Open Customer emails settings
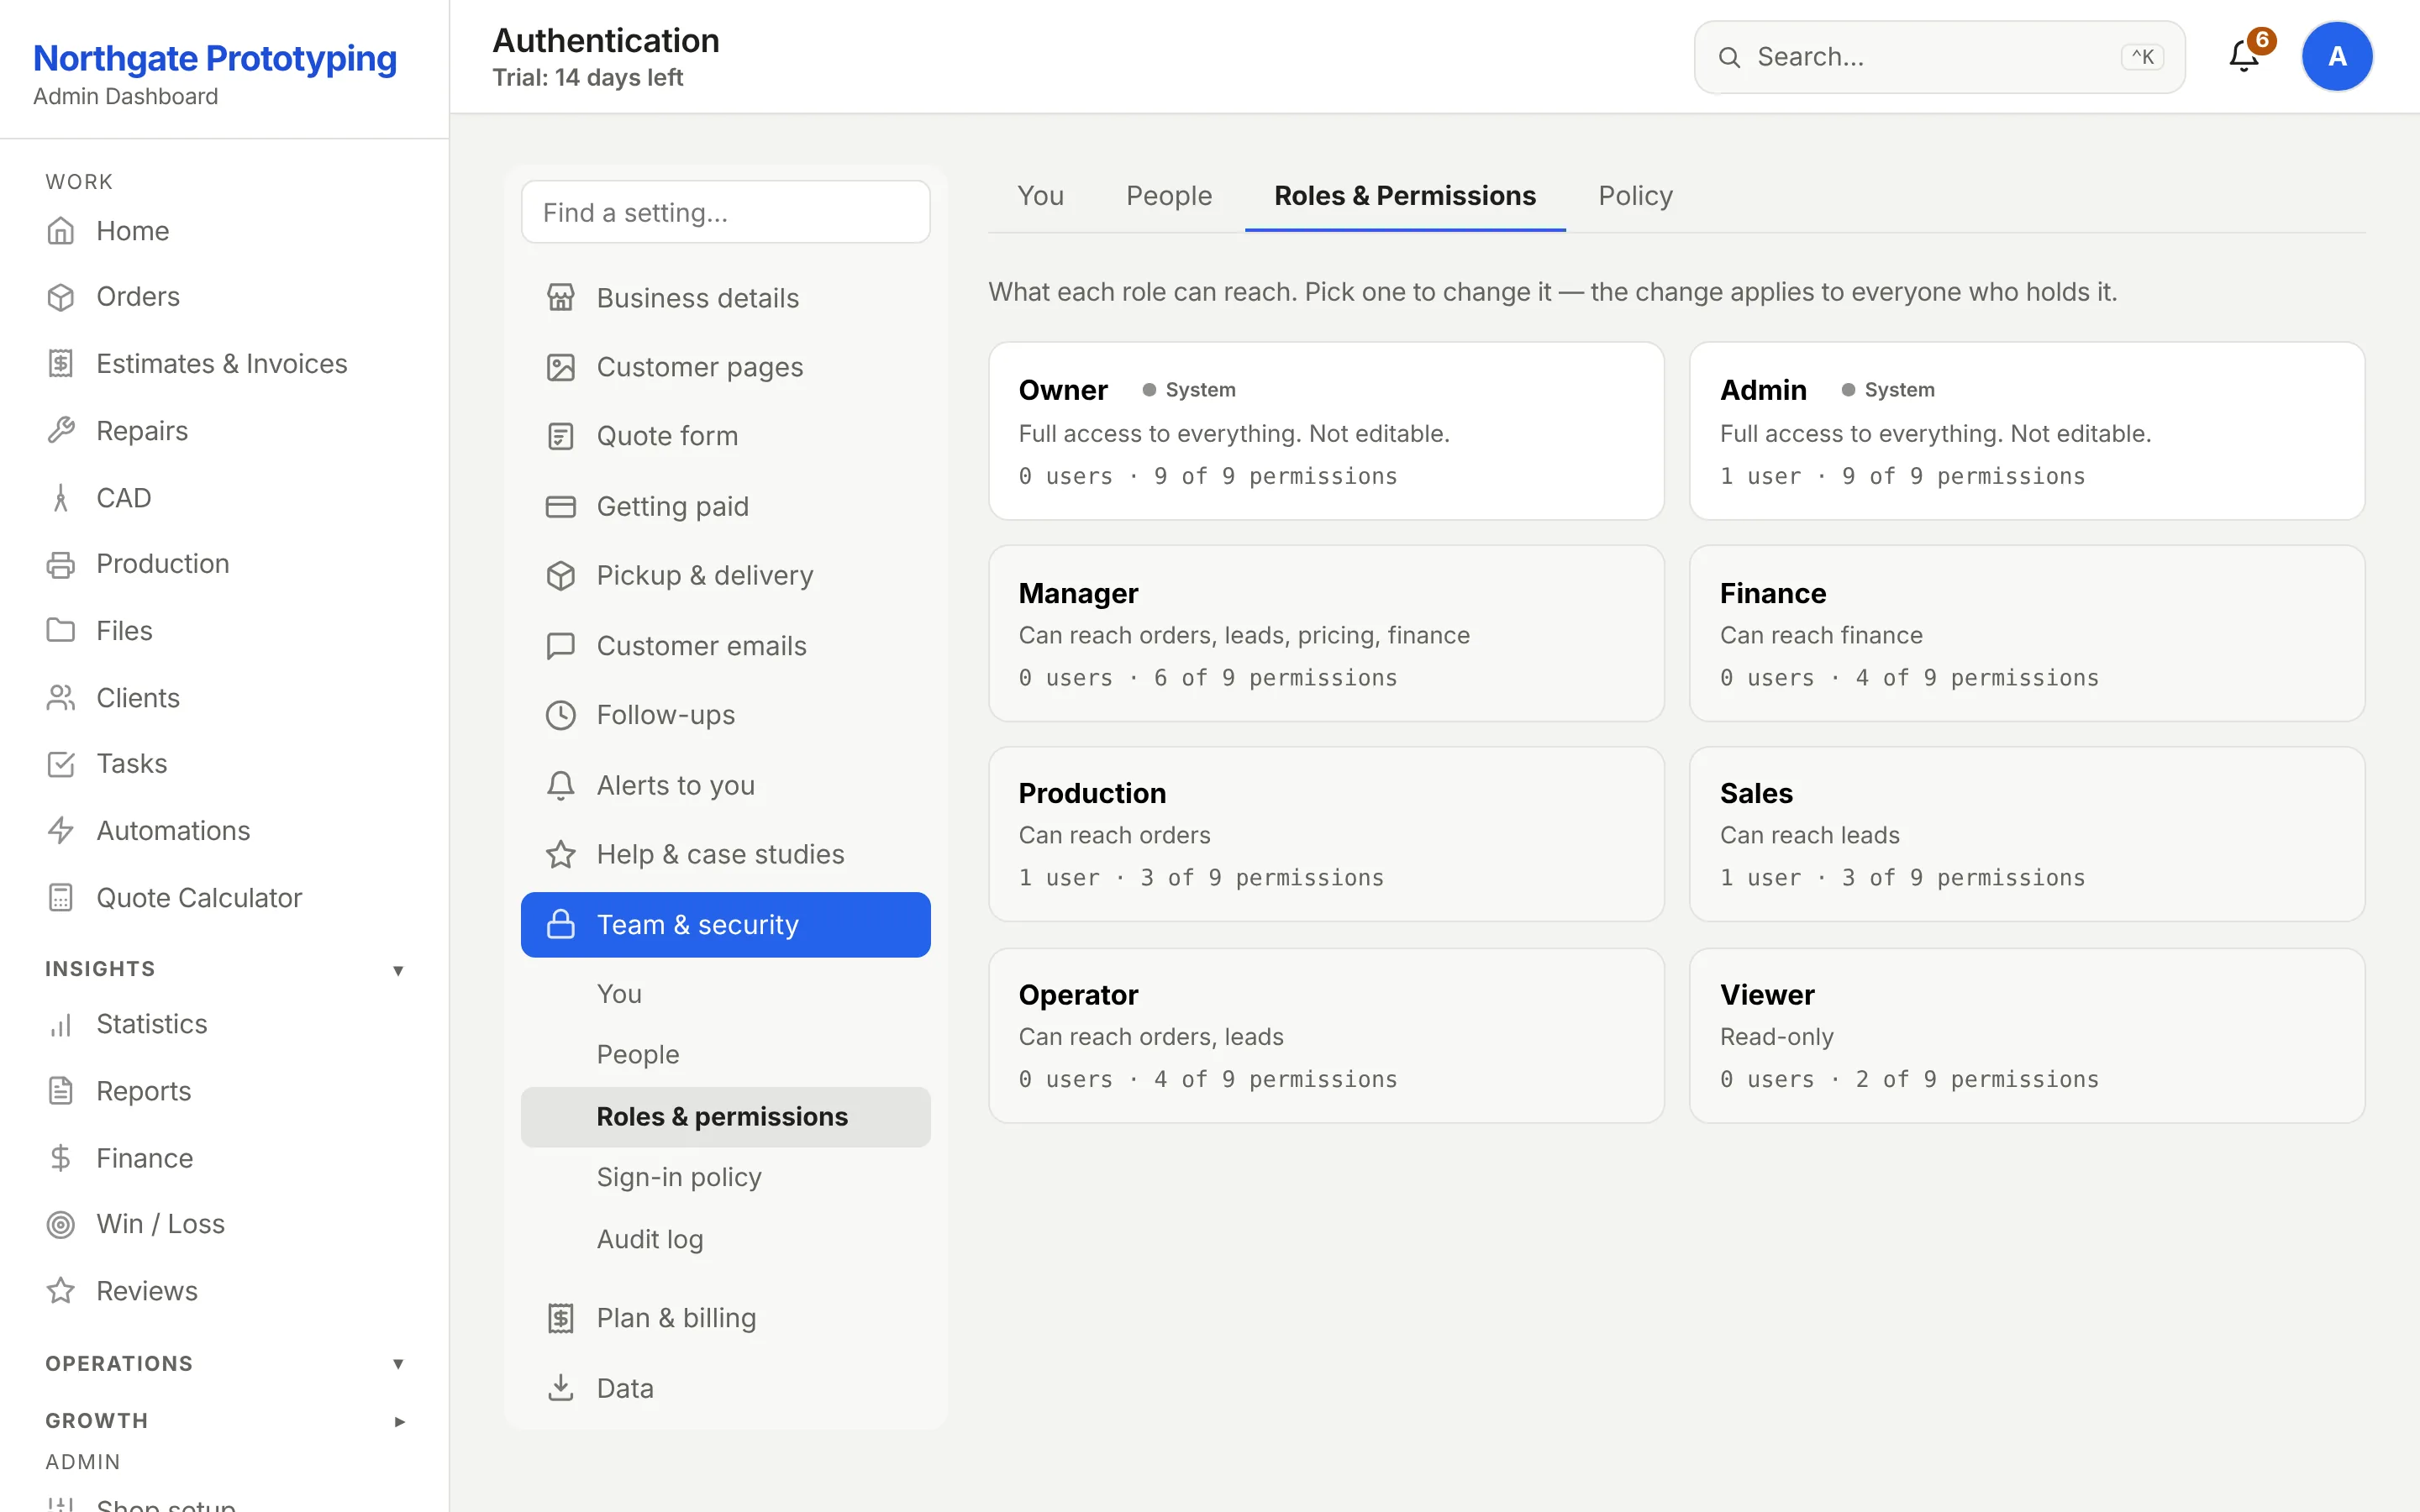This screenshot has width=2420, height=1512. point(726,646)
